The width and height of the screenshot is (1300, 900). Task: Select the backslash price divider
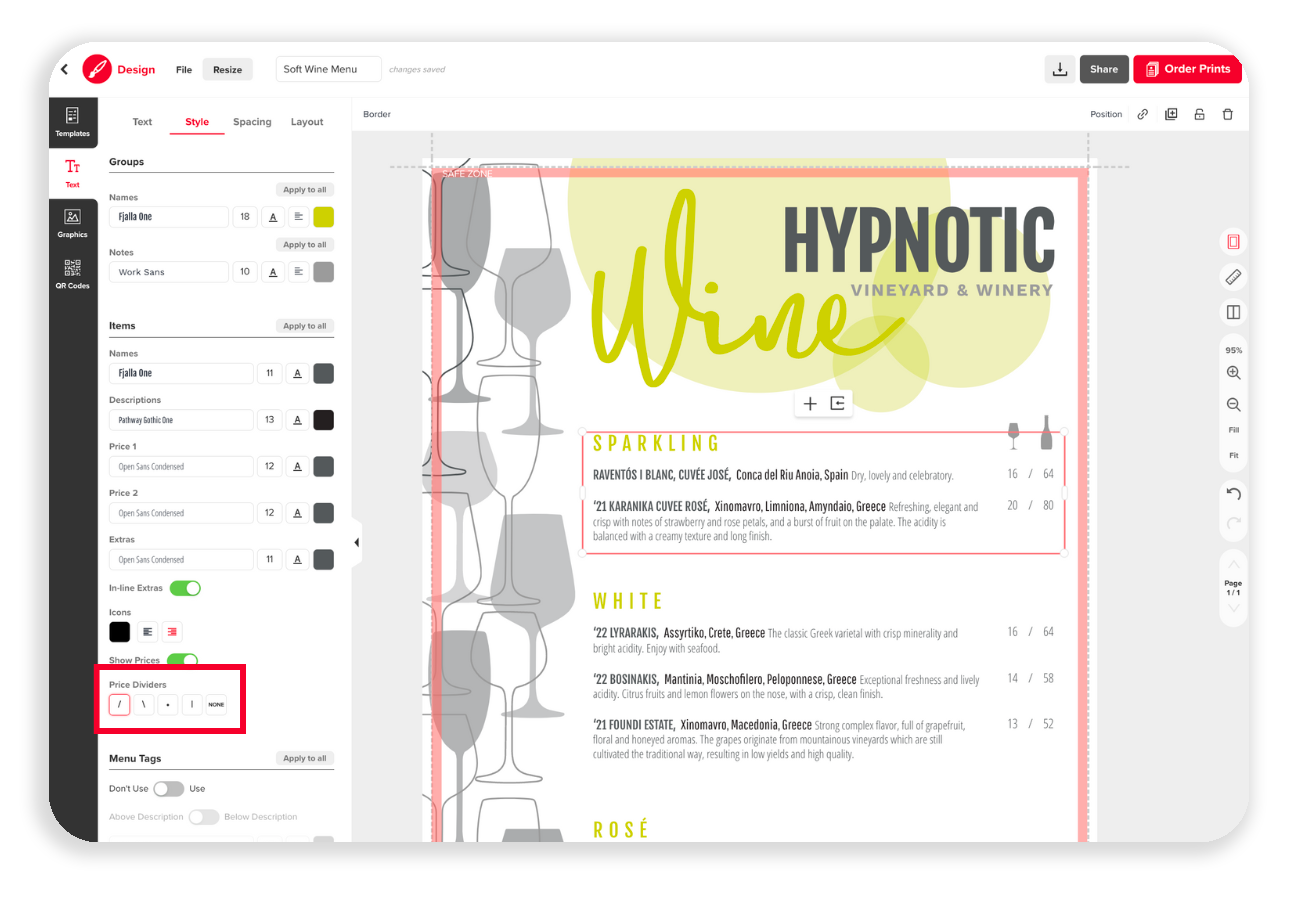[x=144, y=705]
